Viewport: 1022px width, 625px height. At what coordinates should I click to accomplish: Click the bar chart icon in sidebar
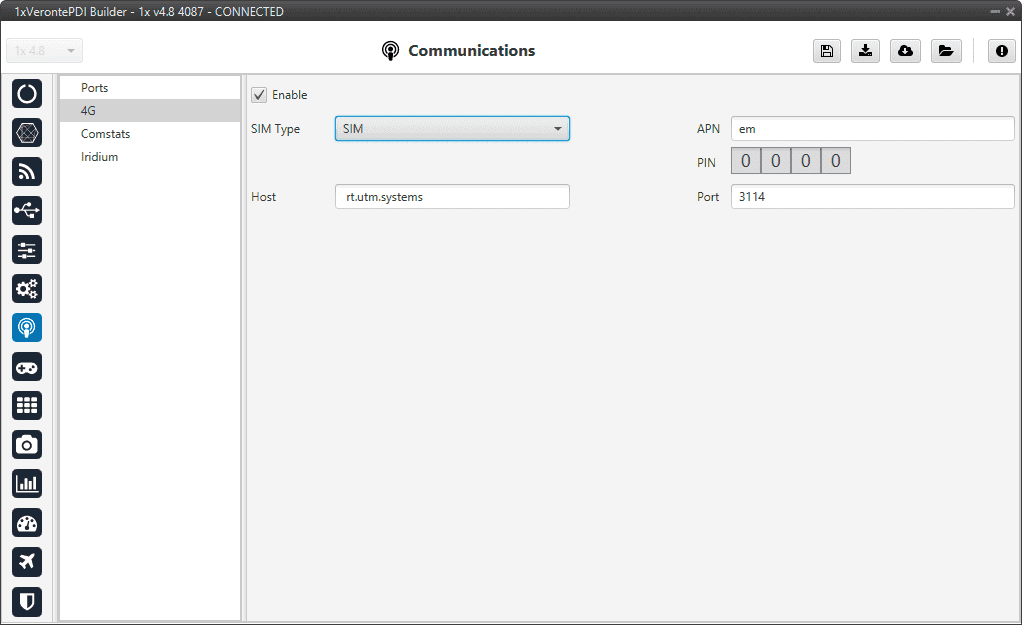[27, 484]
